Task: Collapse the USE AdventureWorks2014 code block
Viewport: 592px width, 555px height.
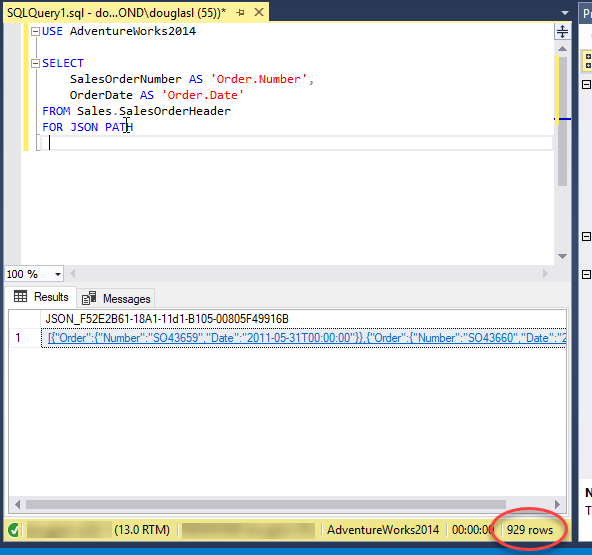Action: 35,31
